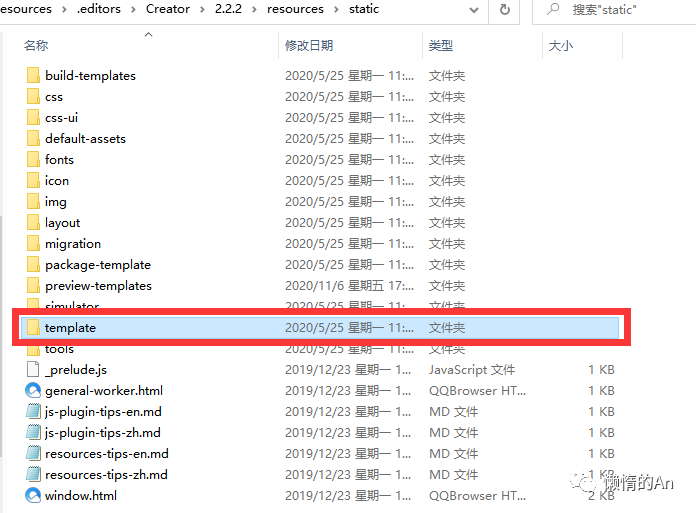Select the window.html file name

click(x=81, y=496)
